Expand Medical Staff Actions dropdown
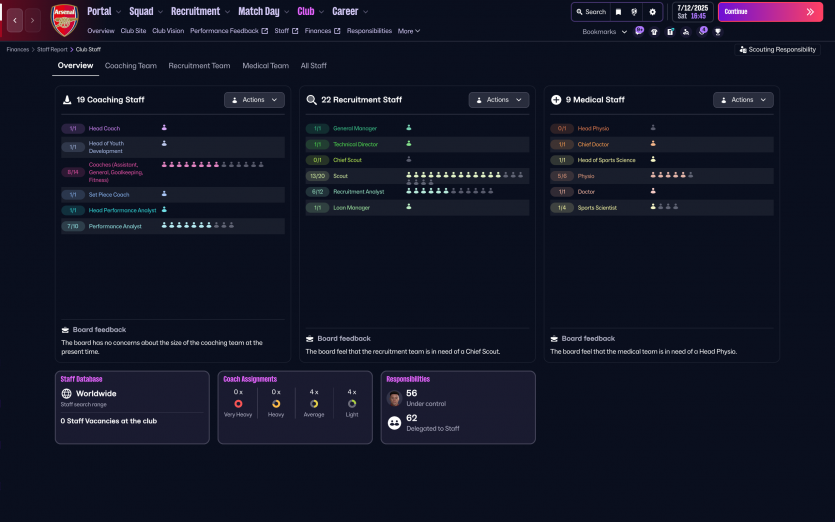835x522 pixels. point(743,100)
